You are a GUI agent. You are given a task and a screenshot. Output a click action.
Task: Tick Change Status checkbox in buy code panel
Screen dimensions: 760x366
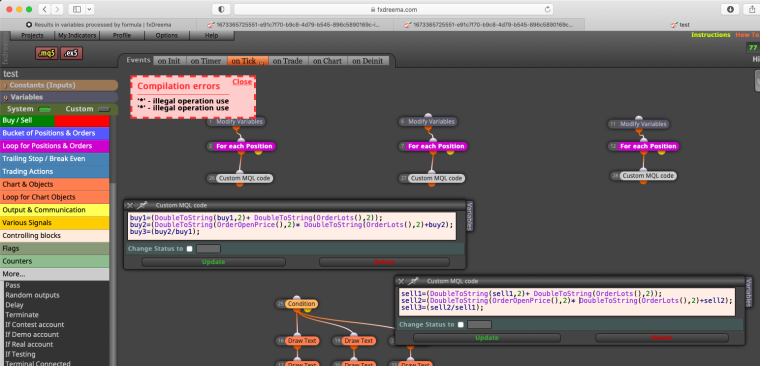click(190, 249)
